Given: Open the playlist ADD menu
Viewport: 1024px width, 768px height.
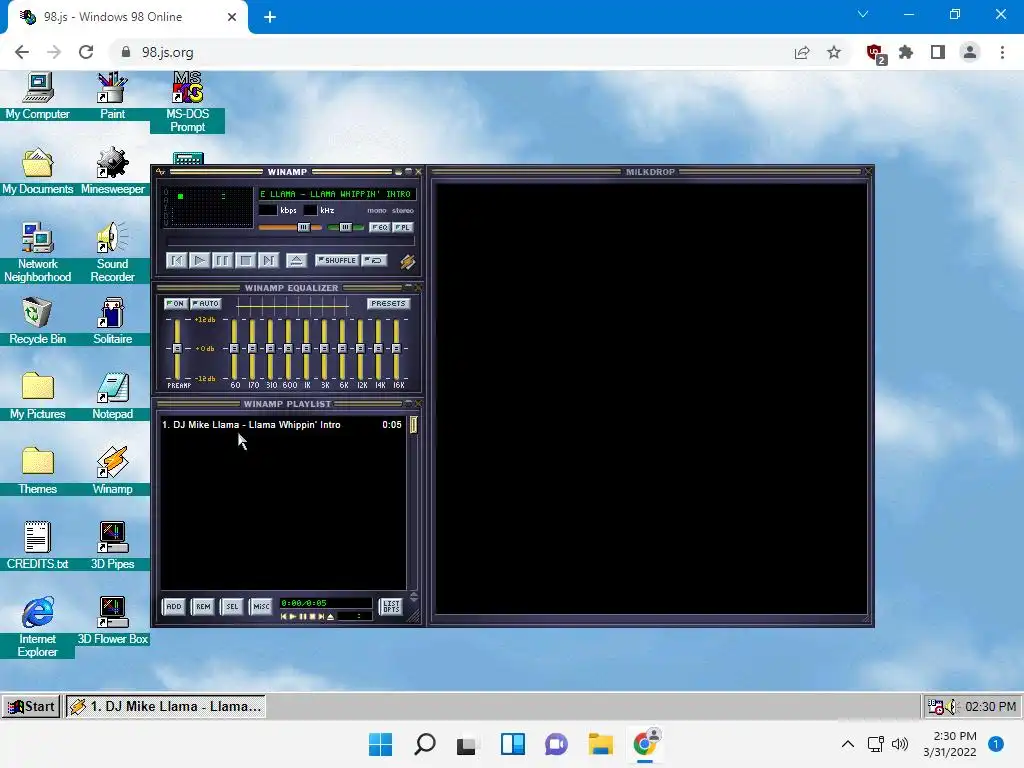Looking at the screenshot, I should point(174,607).
